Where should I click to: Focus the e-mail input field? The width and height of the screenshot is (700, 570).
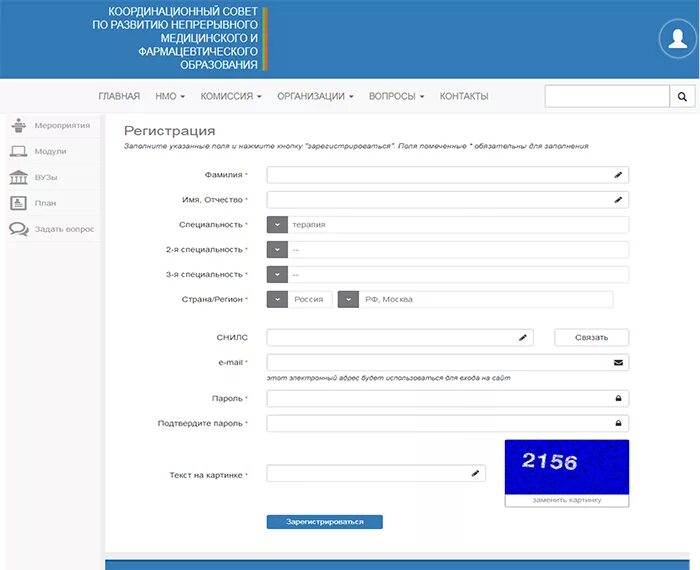coord(448,362)
